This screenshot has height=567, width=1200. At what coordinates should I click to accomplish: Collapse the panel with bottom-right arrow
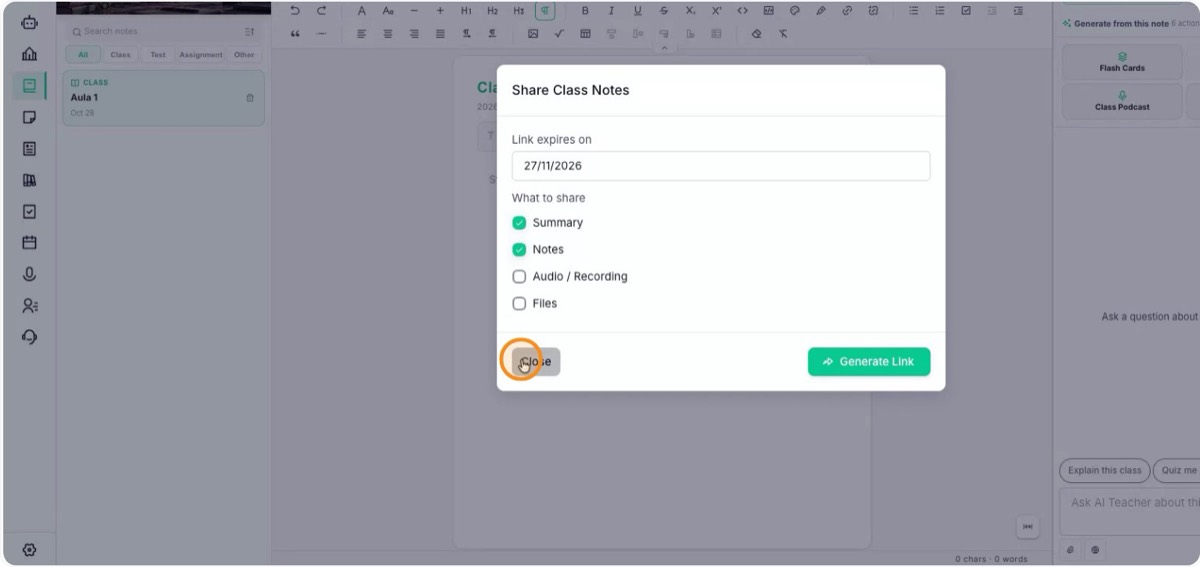(x=1027, y=527)
